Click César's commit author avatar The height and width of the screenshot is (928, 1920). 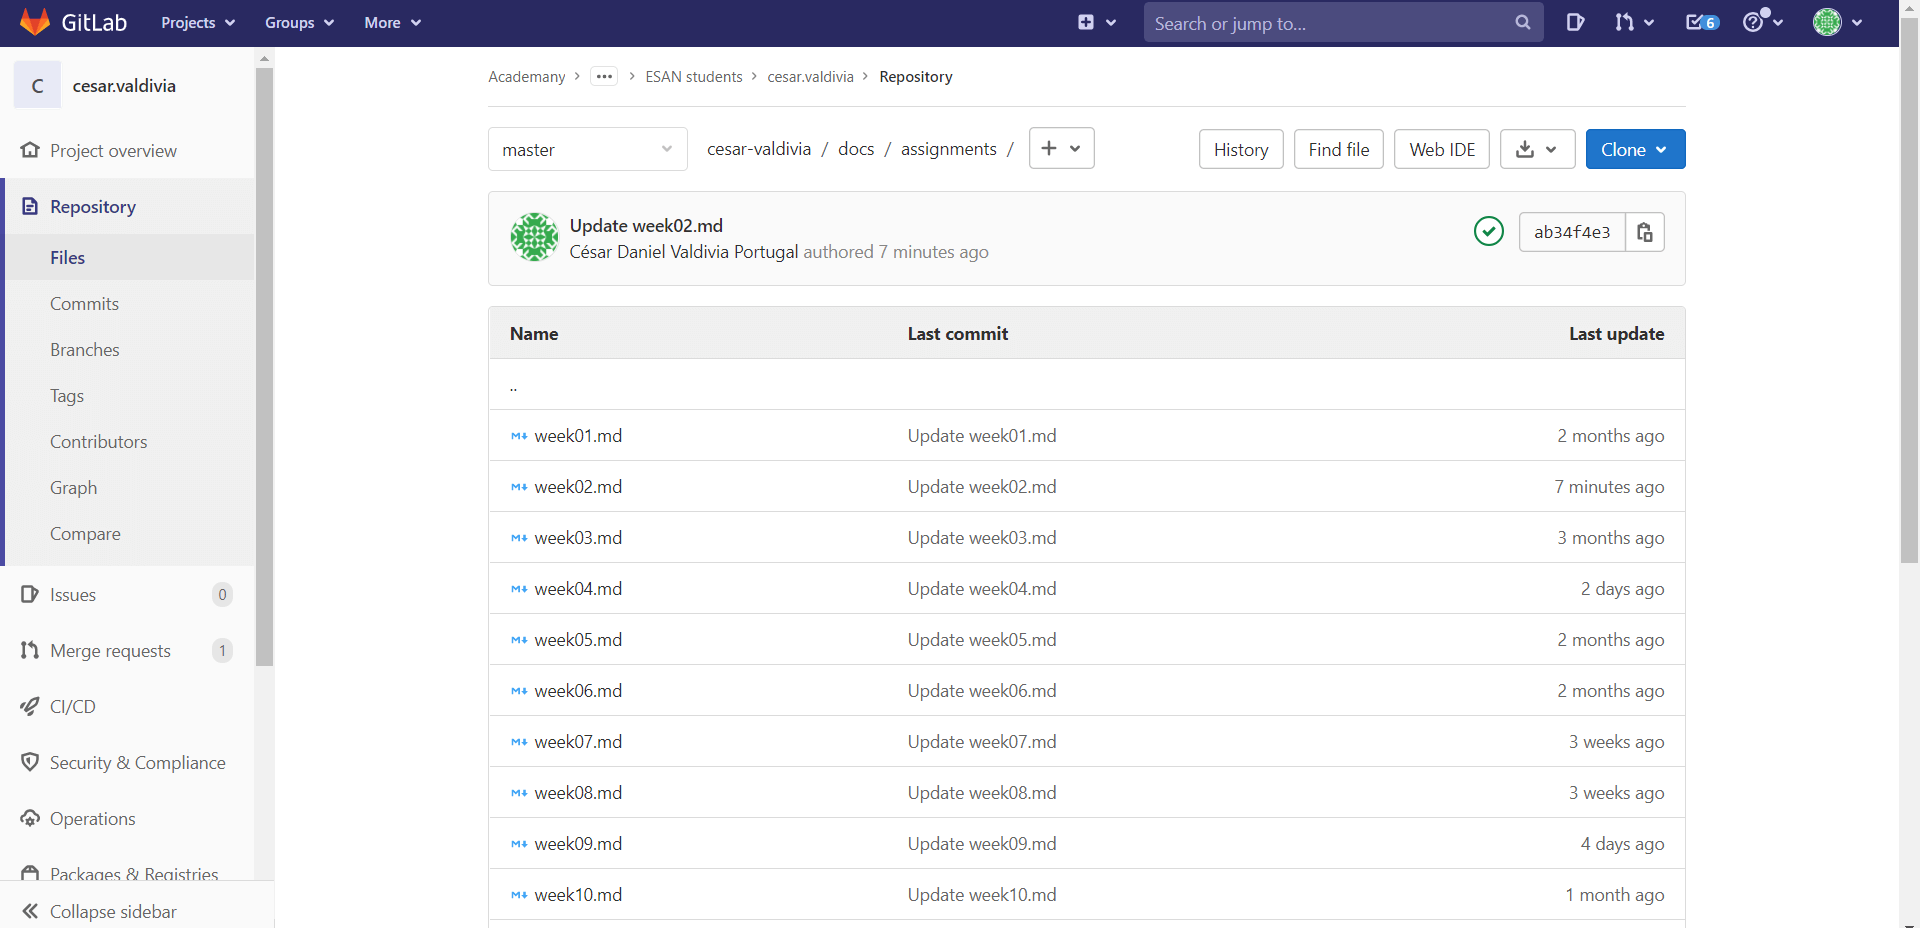[535, 238]
